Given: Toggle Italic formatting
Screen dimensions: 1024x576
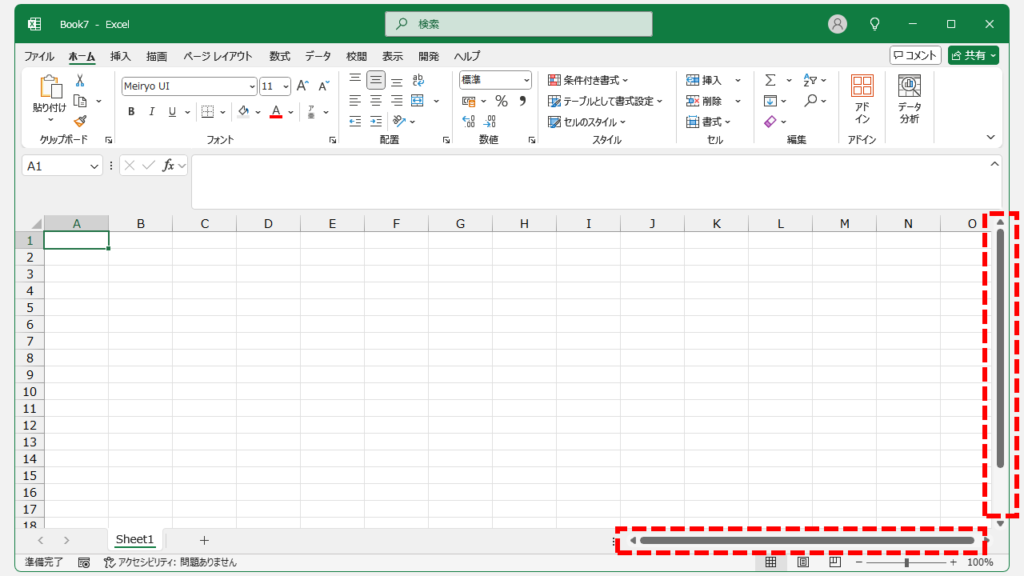Looking at the screenshot, I should (x=152, y=112).
